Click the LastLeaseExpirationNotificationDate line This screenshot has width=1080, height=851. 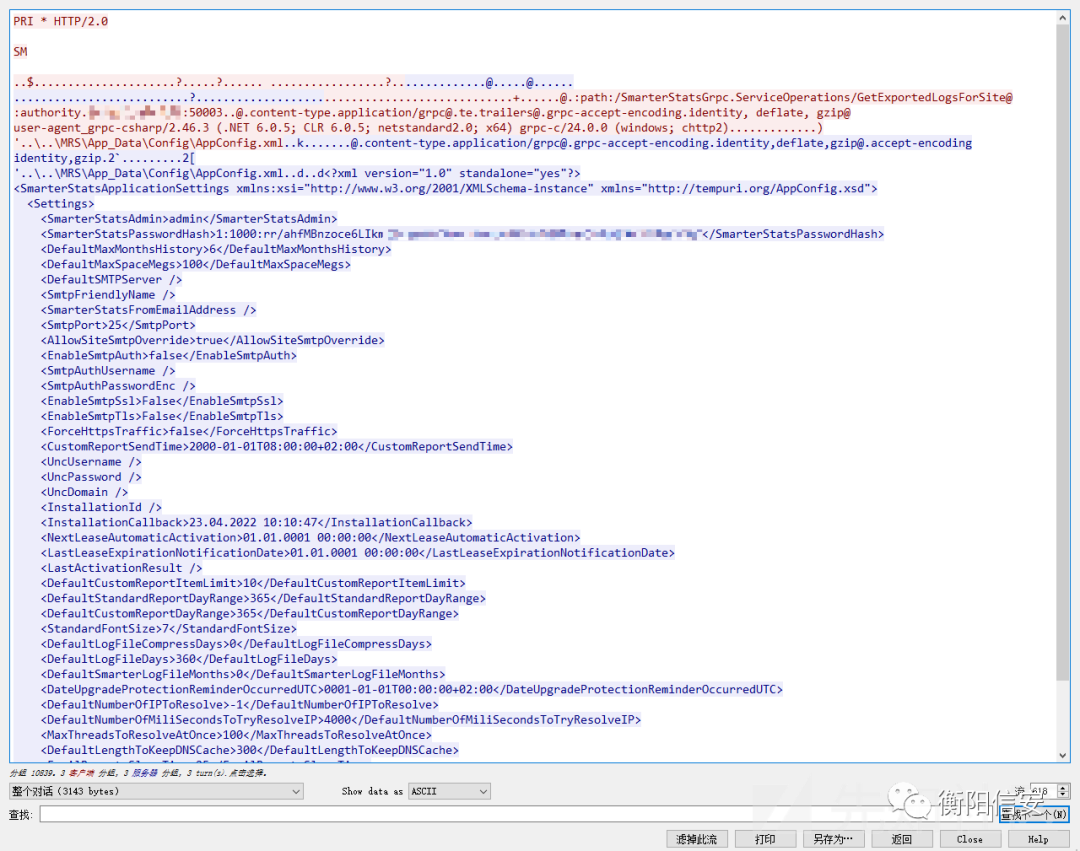pos(357,552)
